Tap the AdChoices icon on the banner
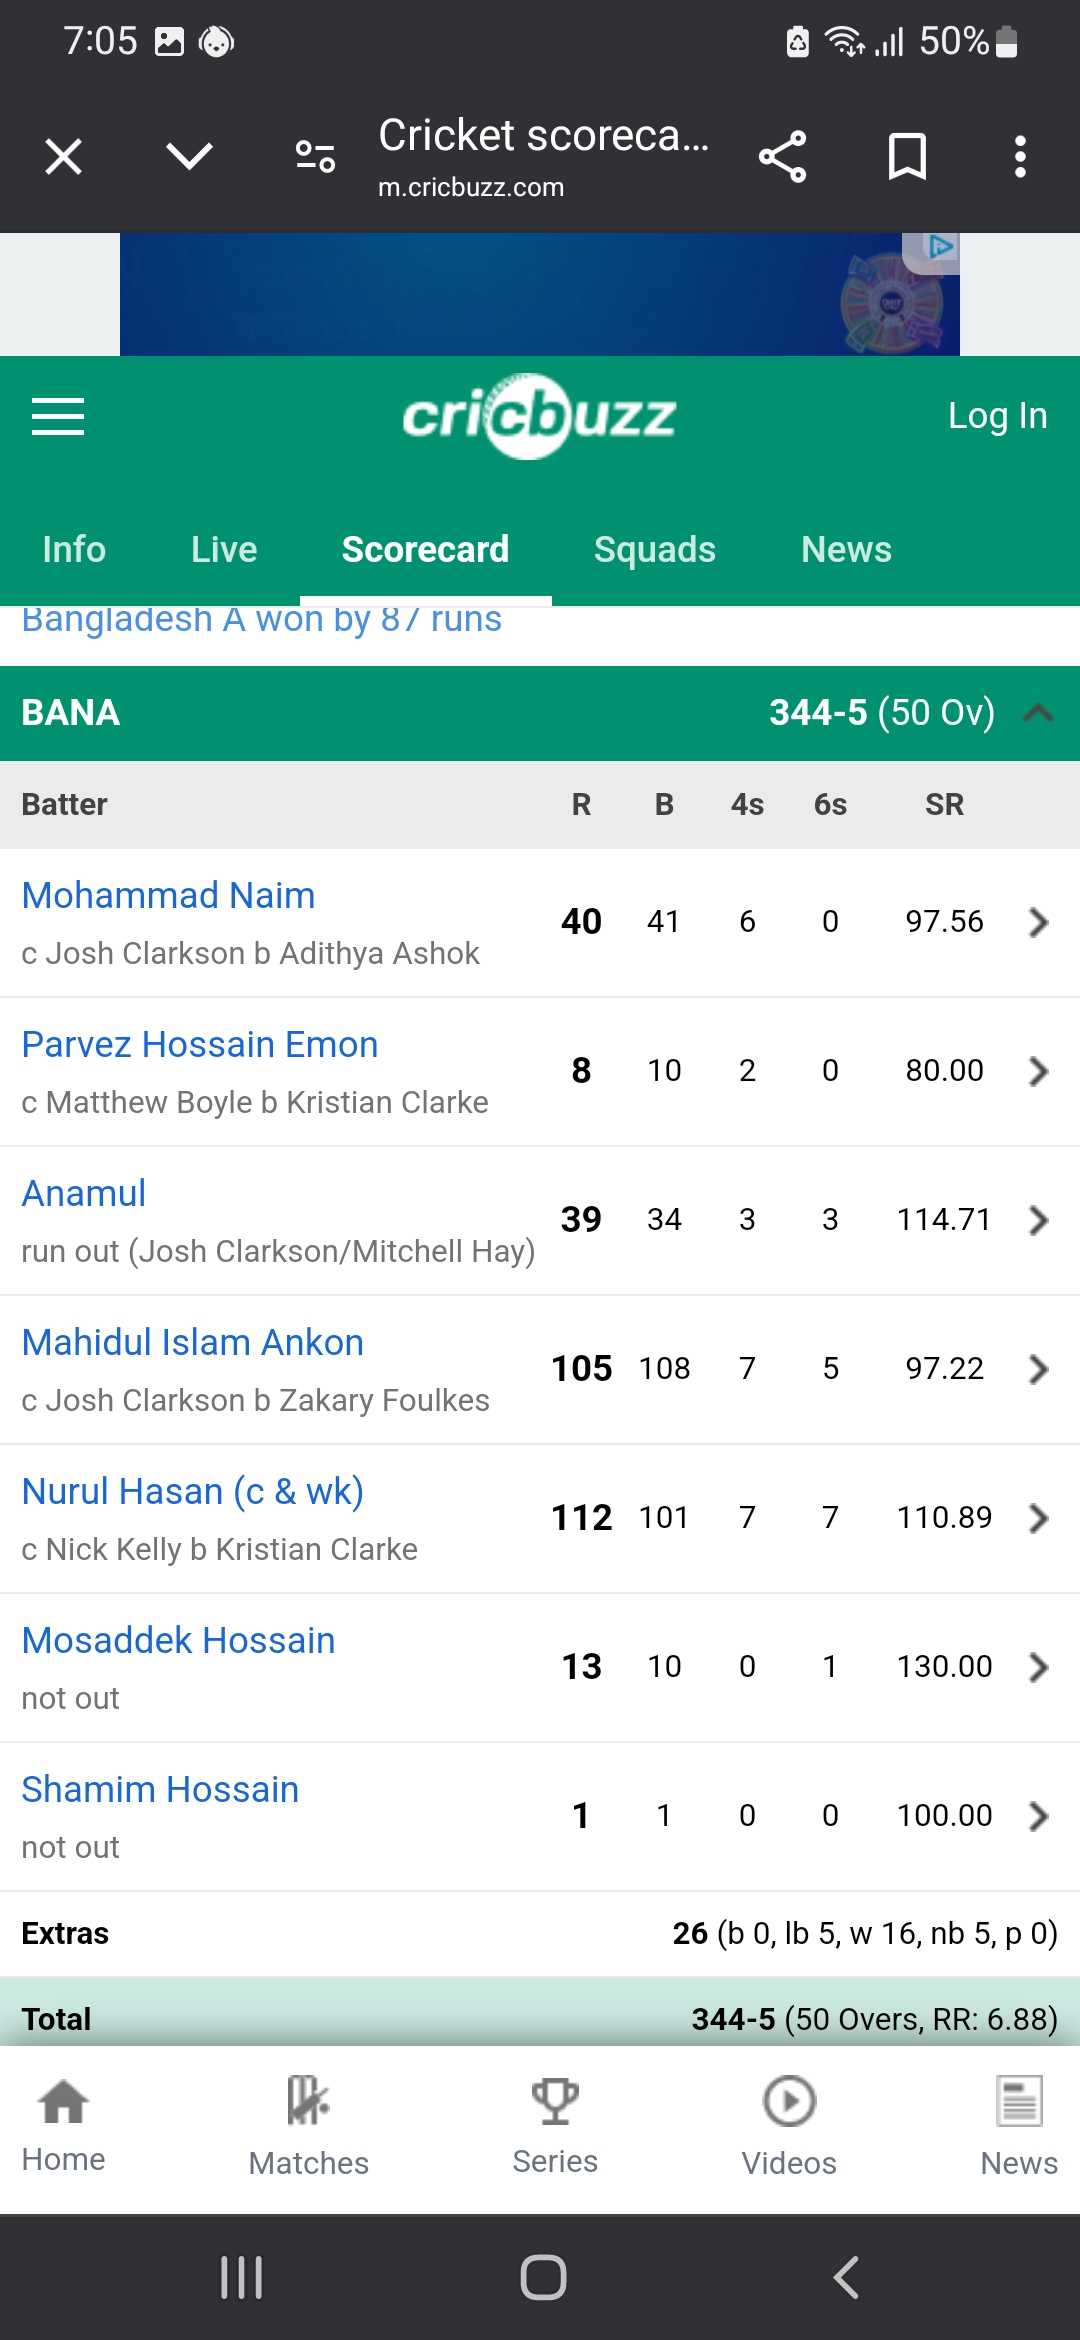This screenshot has height=2340, width=1080. tap(940, 246)
